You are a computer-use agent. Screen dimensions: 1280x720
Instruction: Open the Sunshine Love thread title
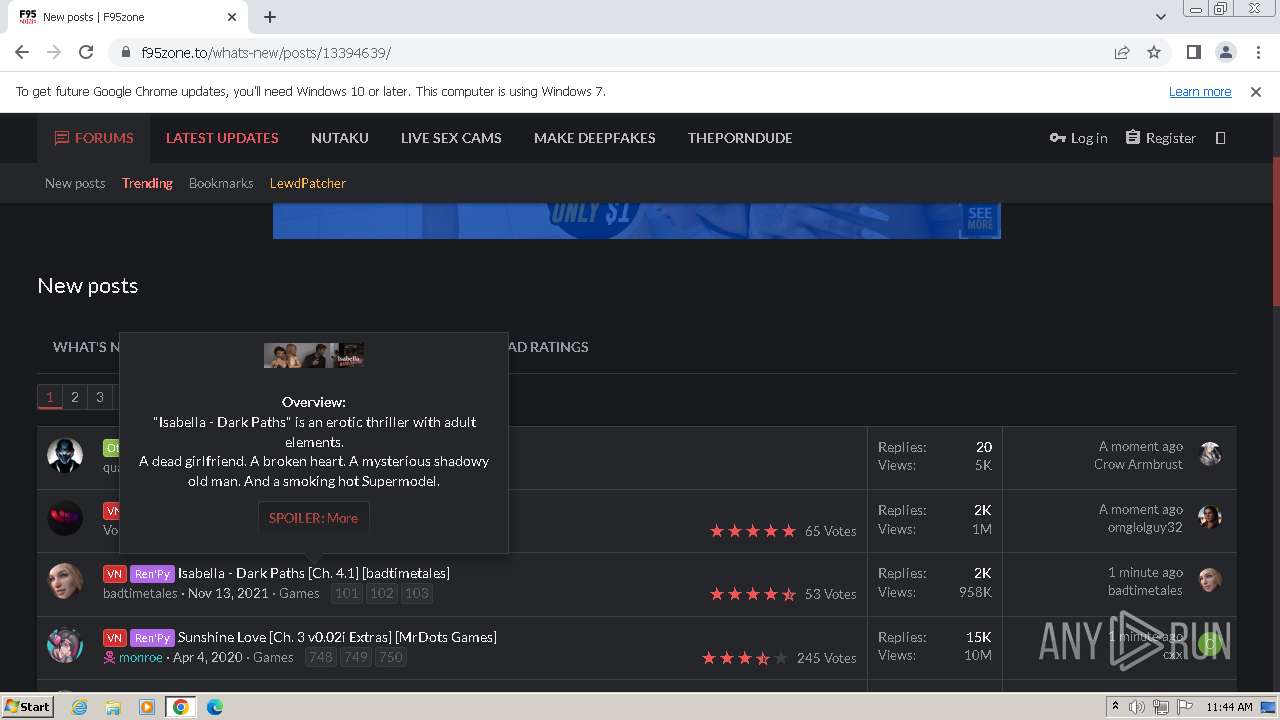pos(337,637)
